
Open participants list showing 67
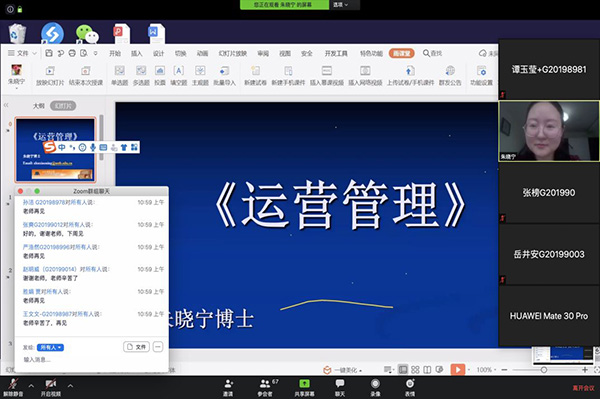[265, 387]
